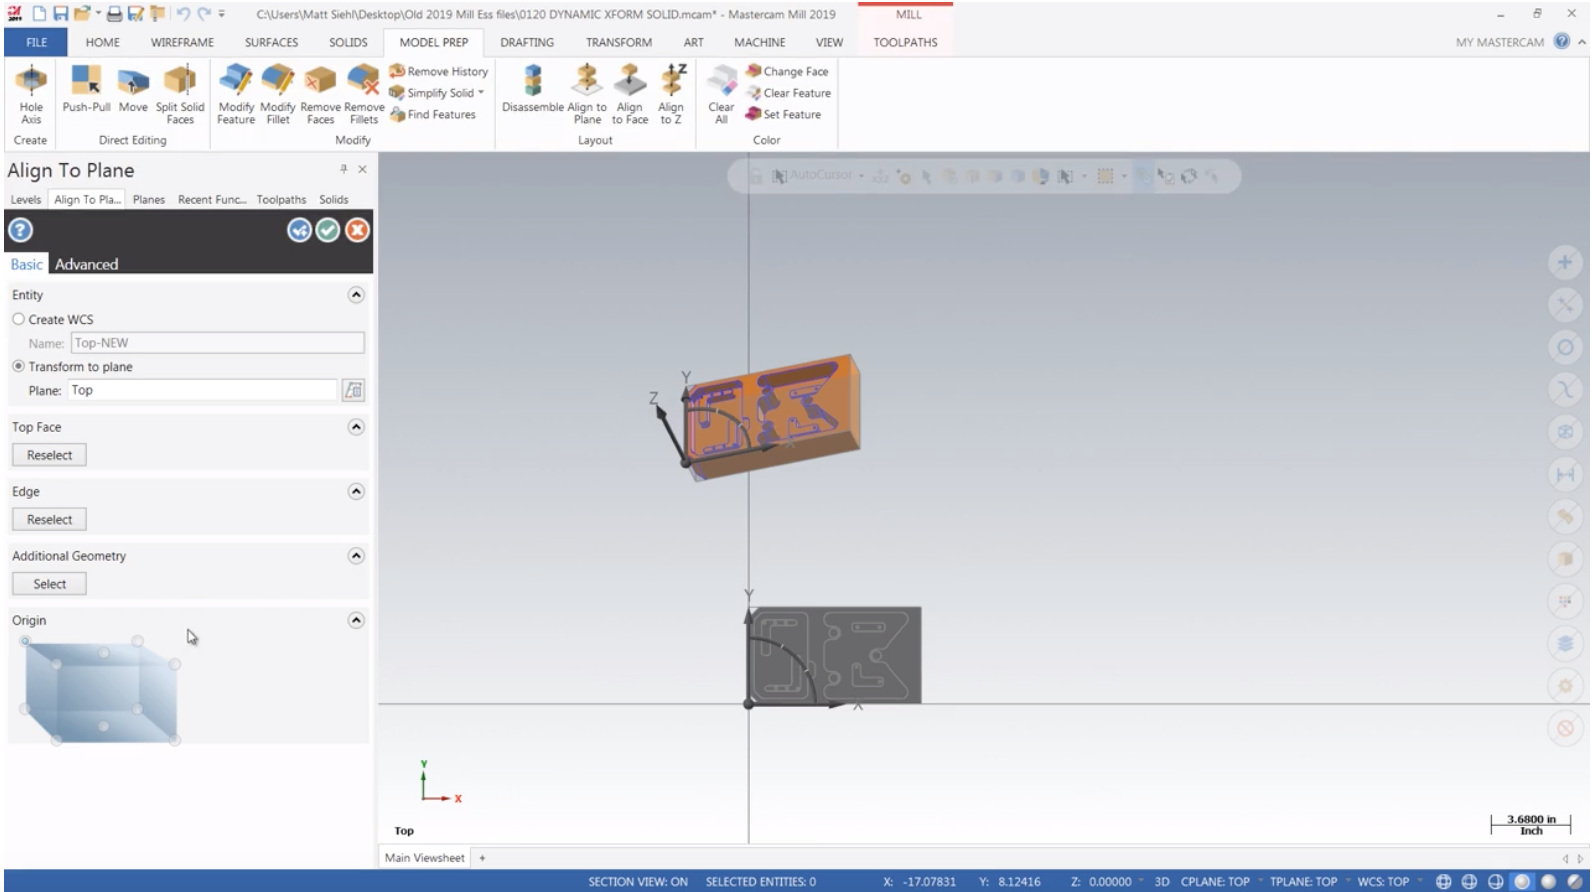Collapse the Additional Geometry section
The height and width of the screenshot is (892, 1592).
[356, 556]
